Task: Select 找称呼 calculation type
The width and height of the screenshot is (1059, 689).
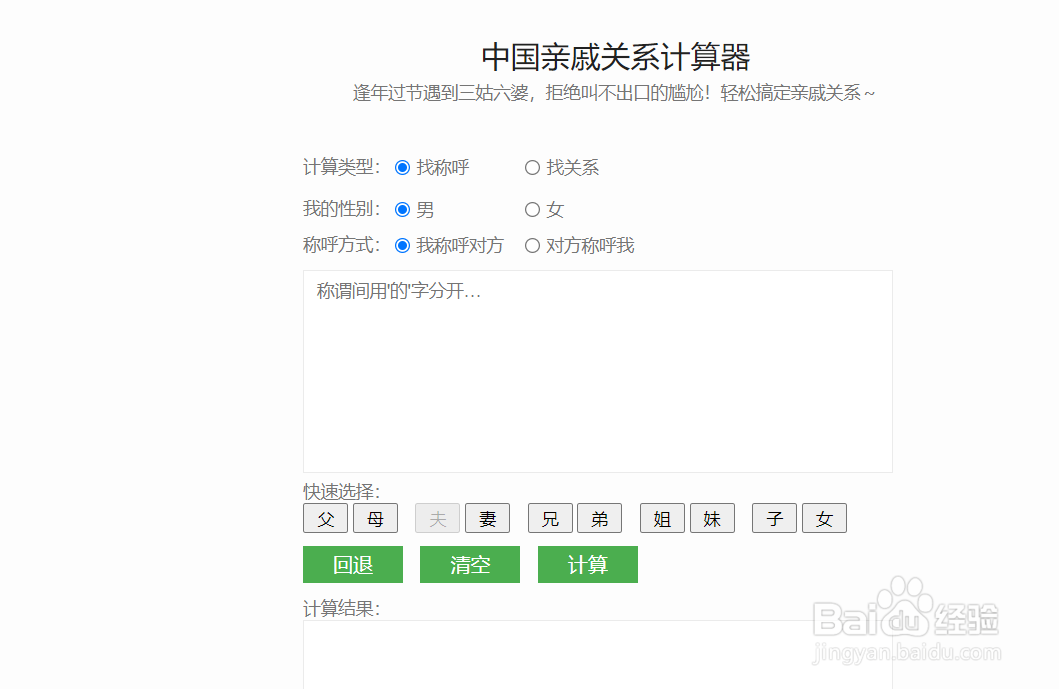Action: (x=402, y=168)
